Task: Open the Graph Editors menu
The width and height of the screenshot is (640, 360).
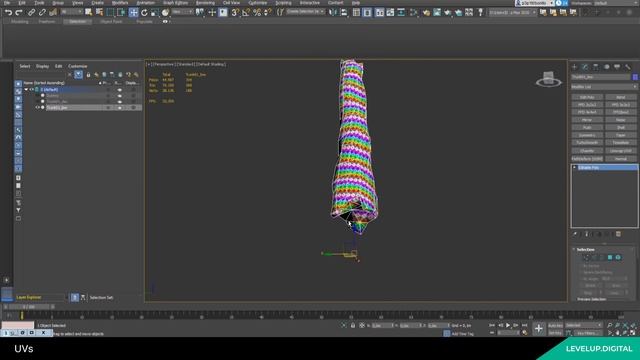Action: coord(176,3)
